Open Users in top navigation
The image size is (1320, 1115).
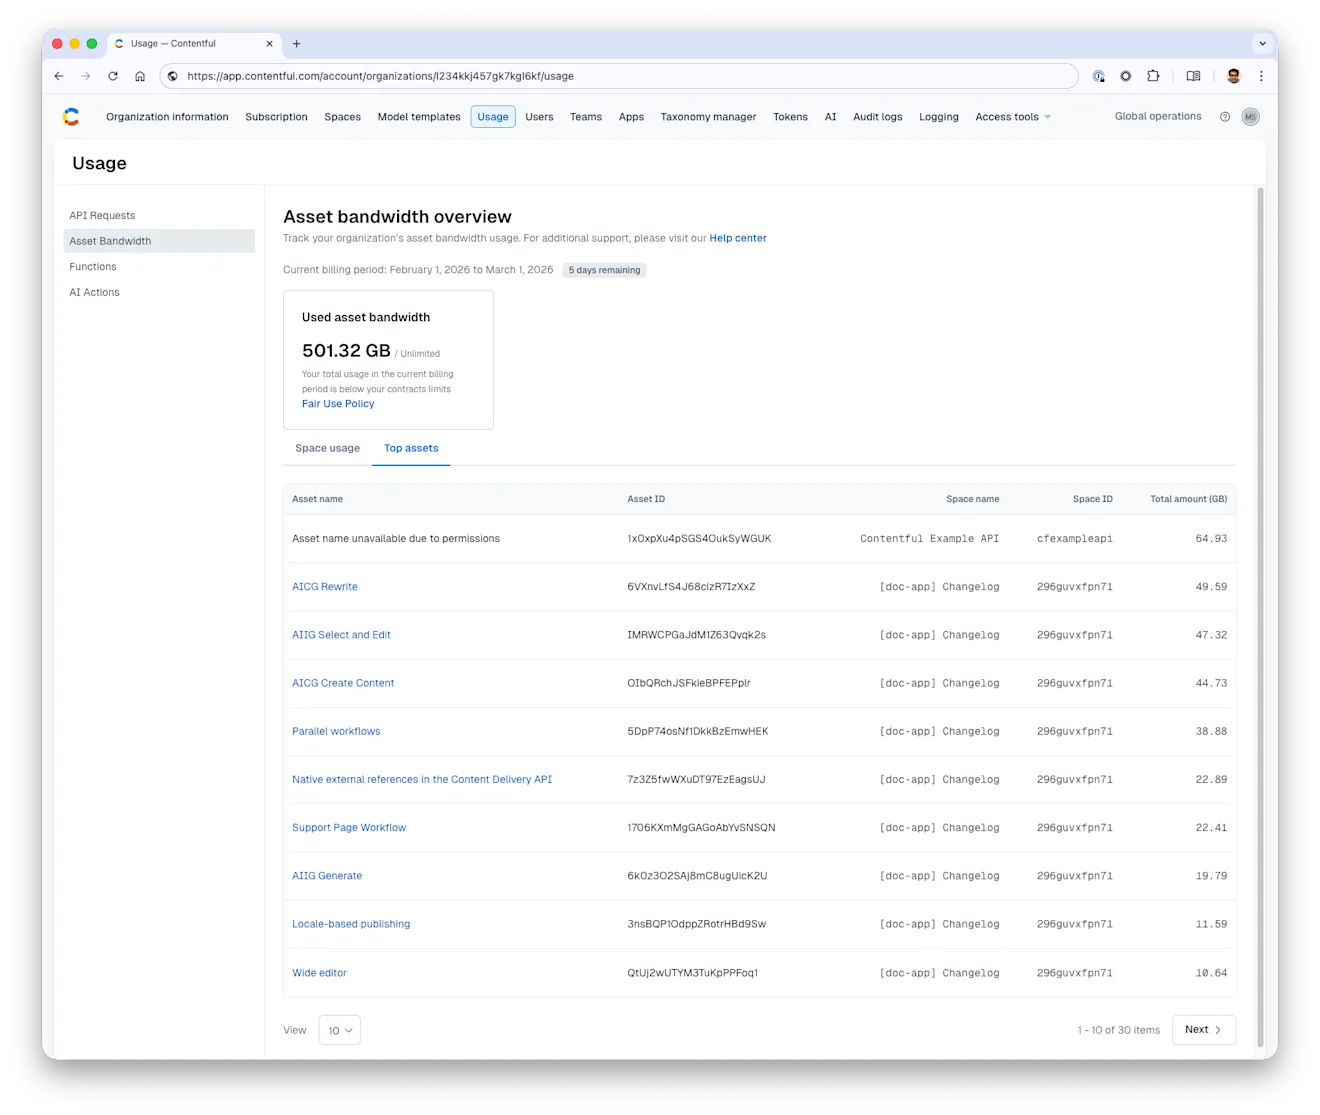click(539, 117)
